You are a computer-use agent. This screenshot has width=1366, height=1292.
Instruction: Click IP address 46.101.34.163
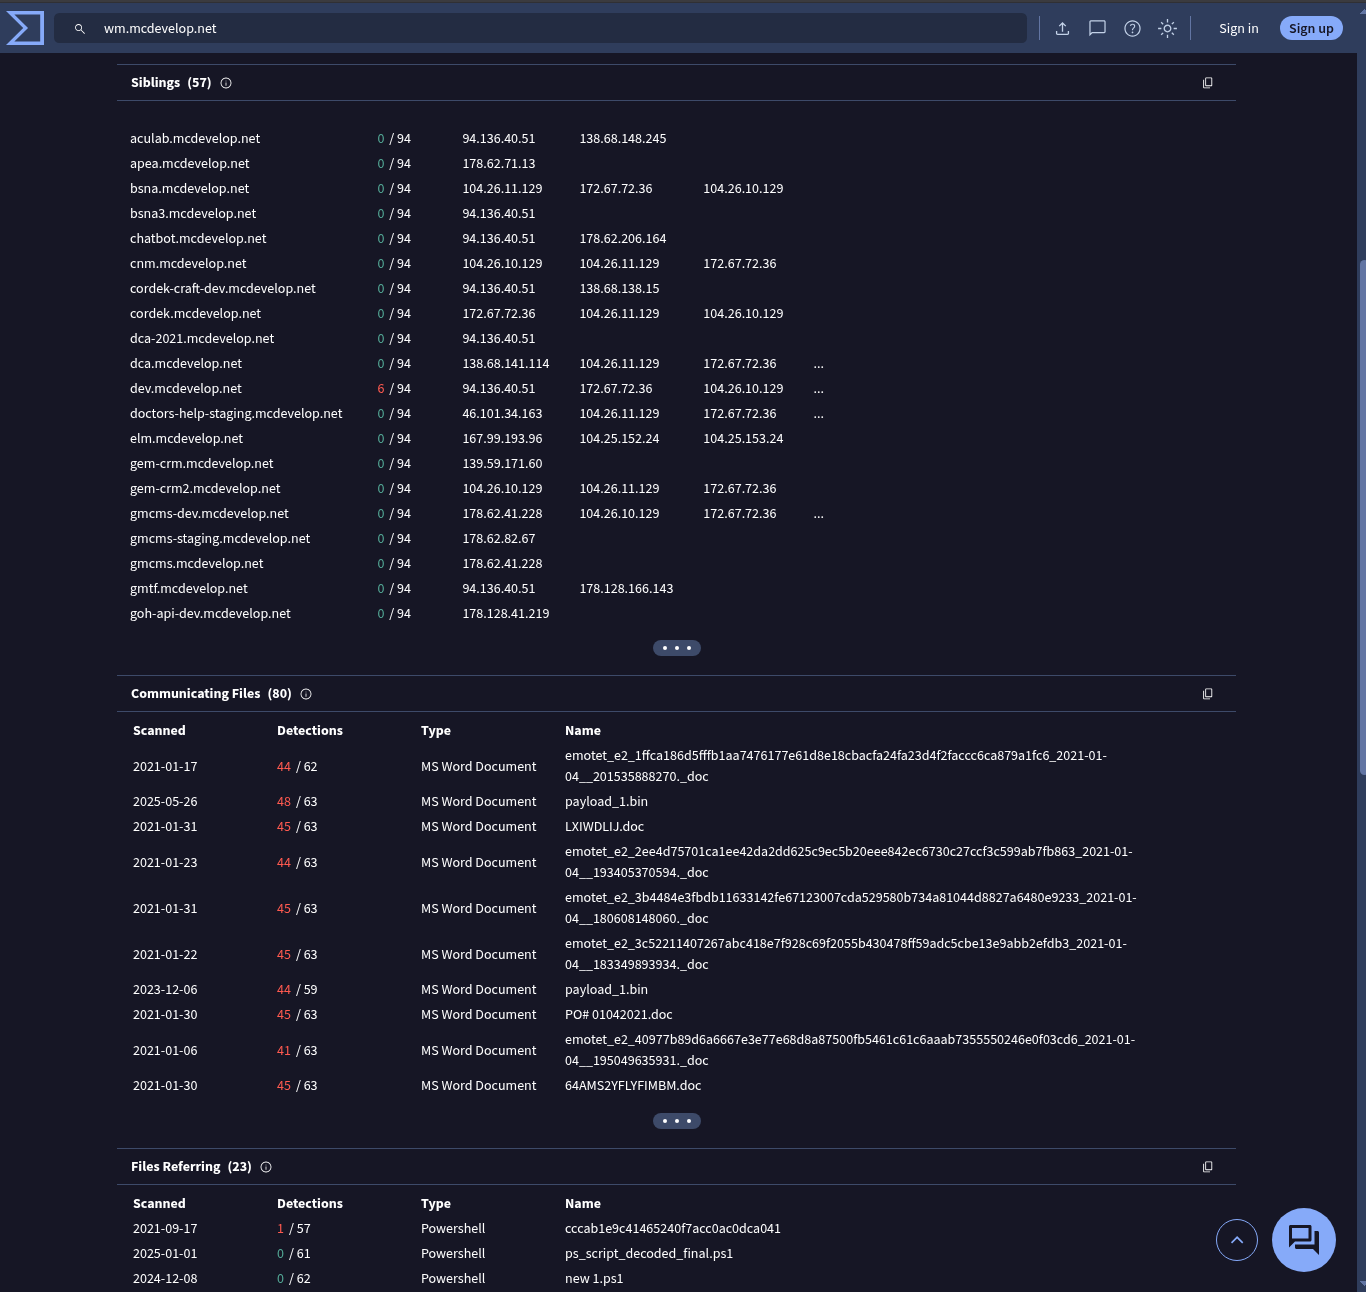click(x=502, y=414)
